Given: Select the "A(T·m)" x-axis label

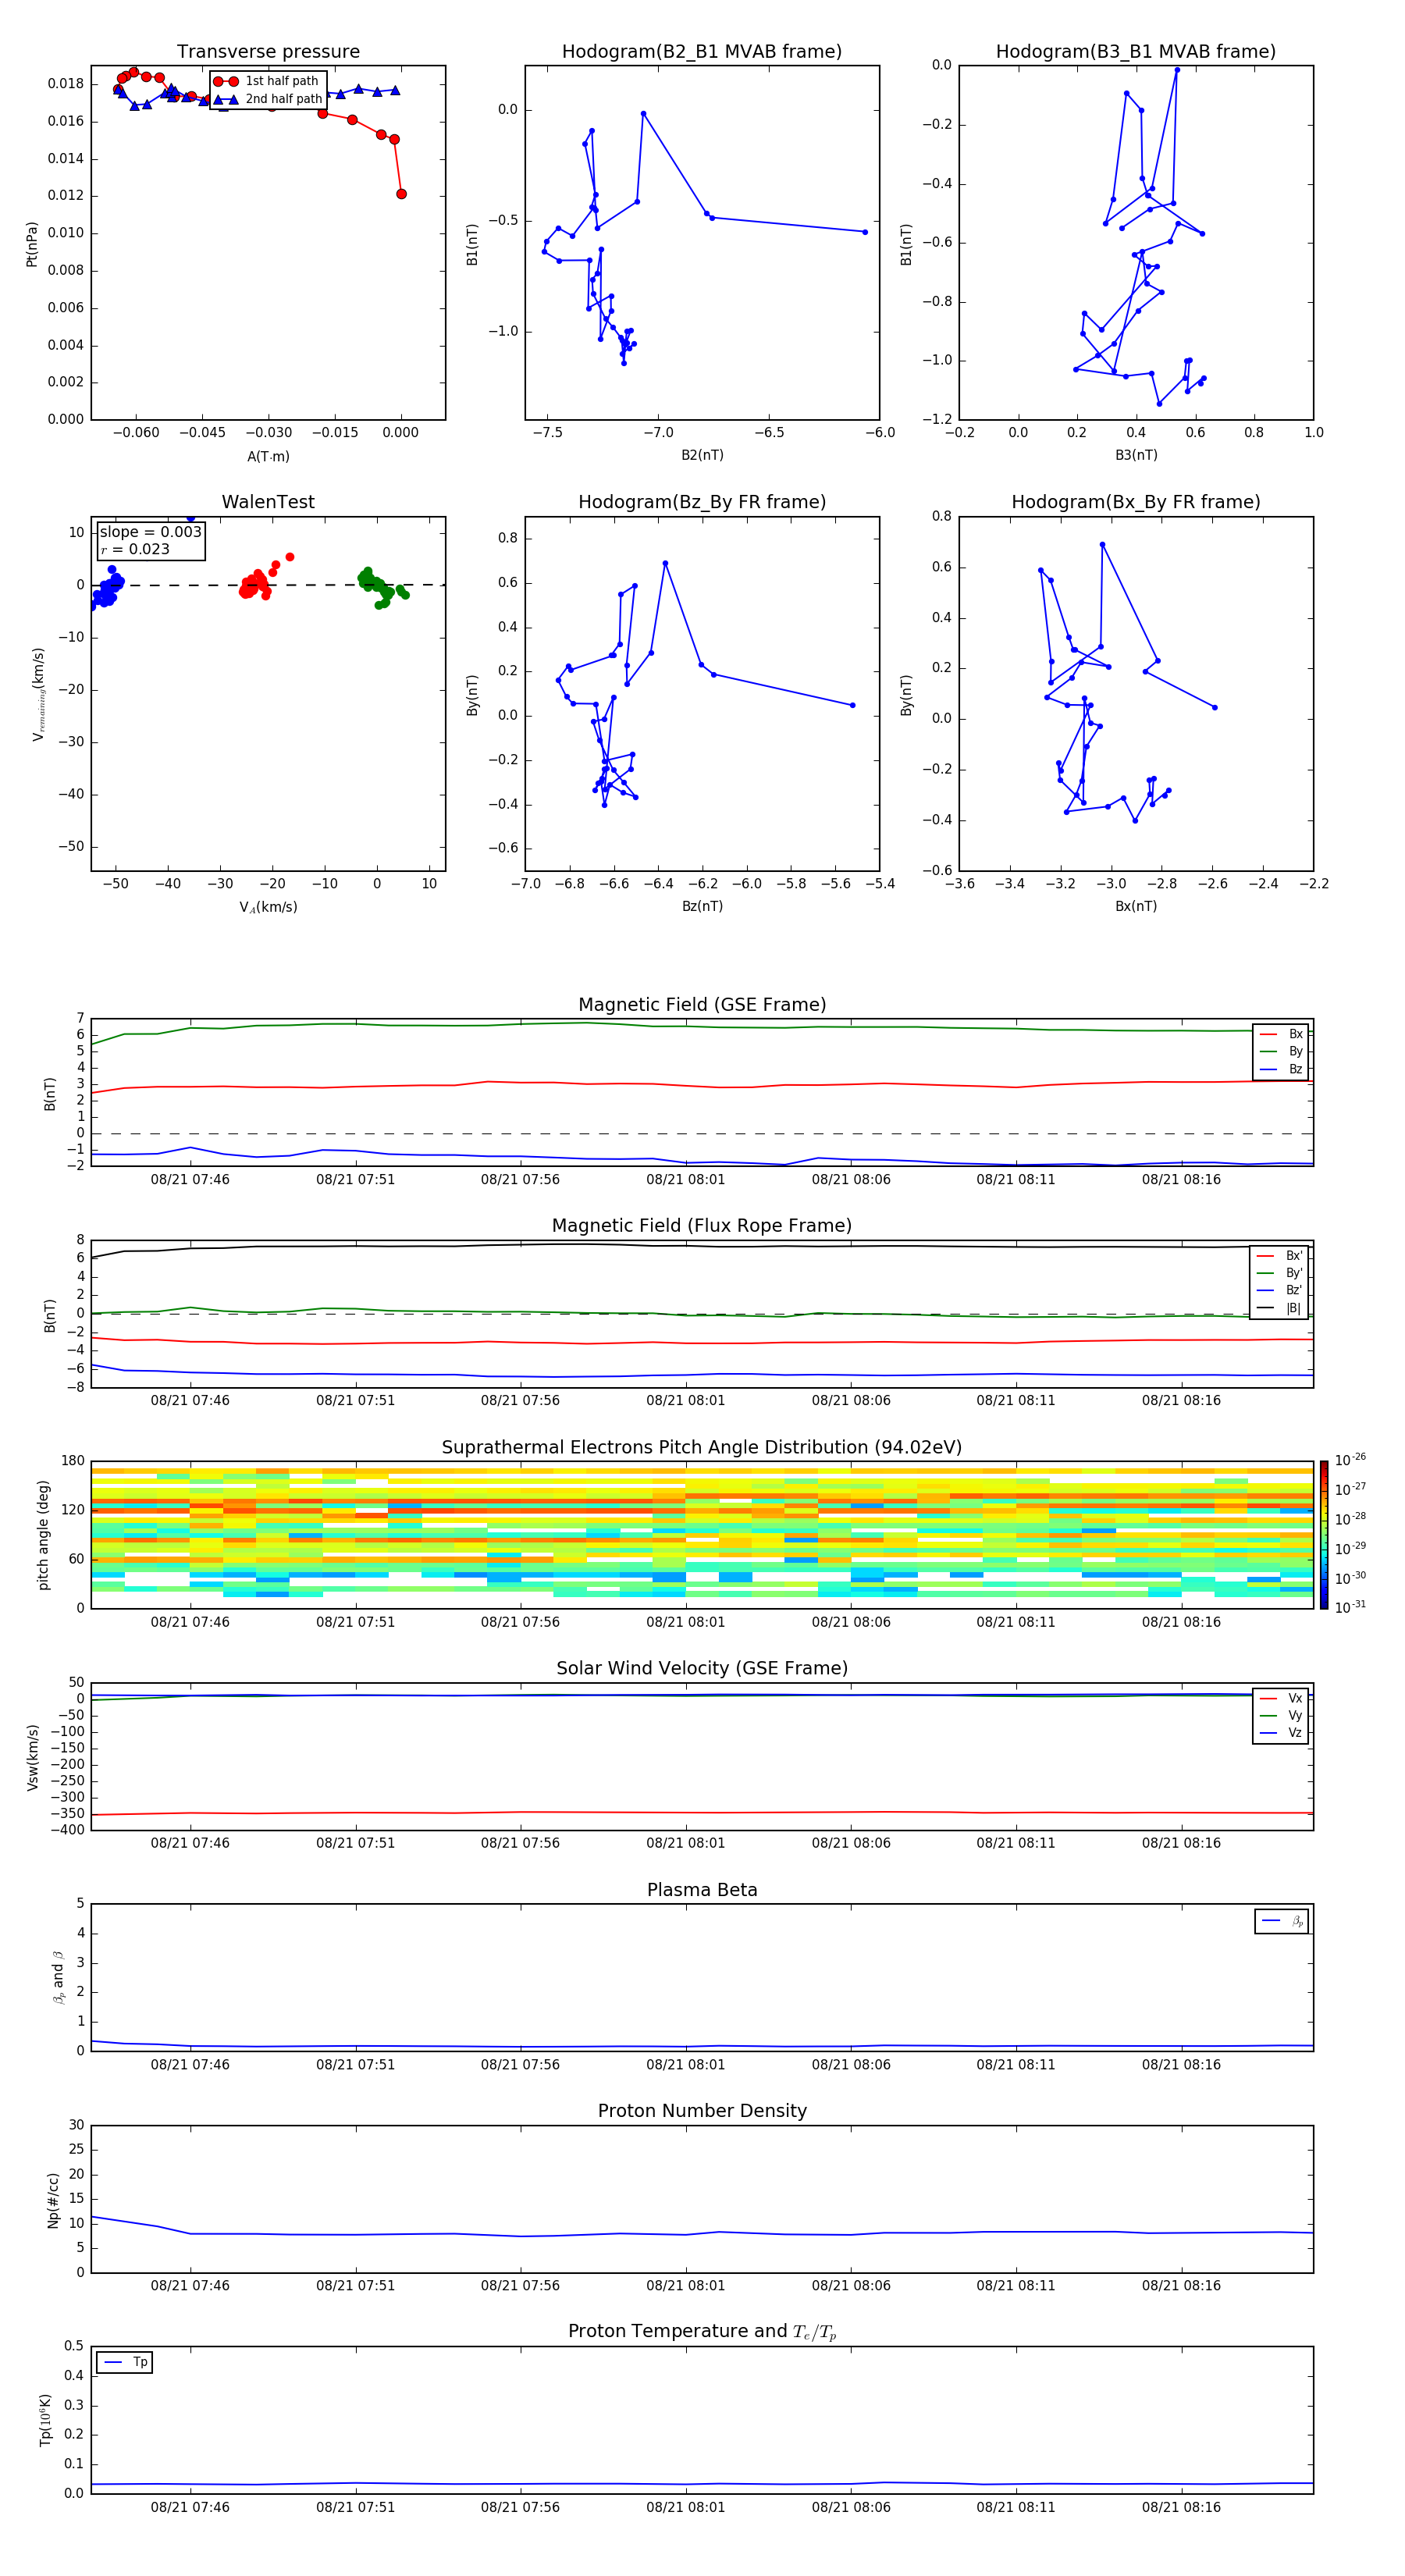Looking at the screenshot, I should tap(268, 456).
